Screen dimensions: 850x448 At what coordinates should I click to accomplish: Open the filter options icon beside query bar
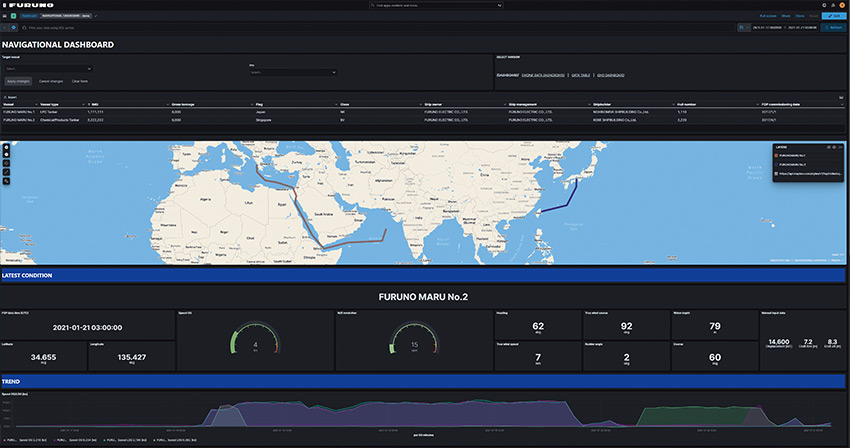click(14, 27)
